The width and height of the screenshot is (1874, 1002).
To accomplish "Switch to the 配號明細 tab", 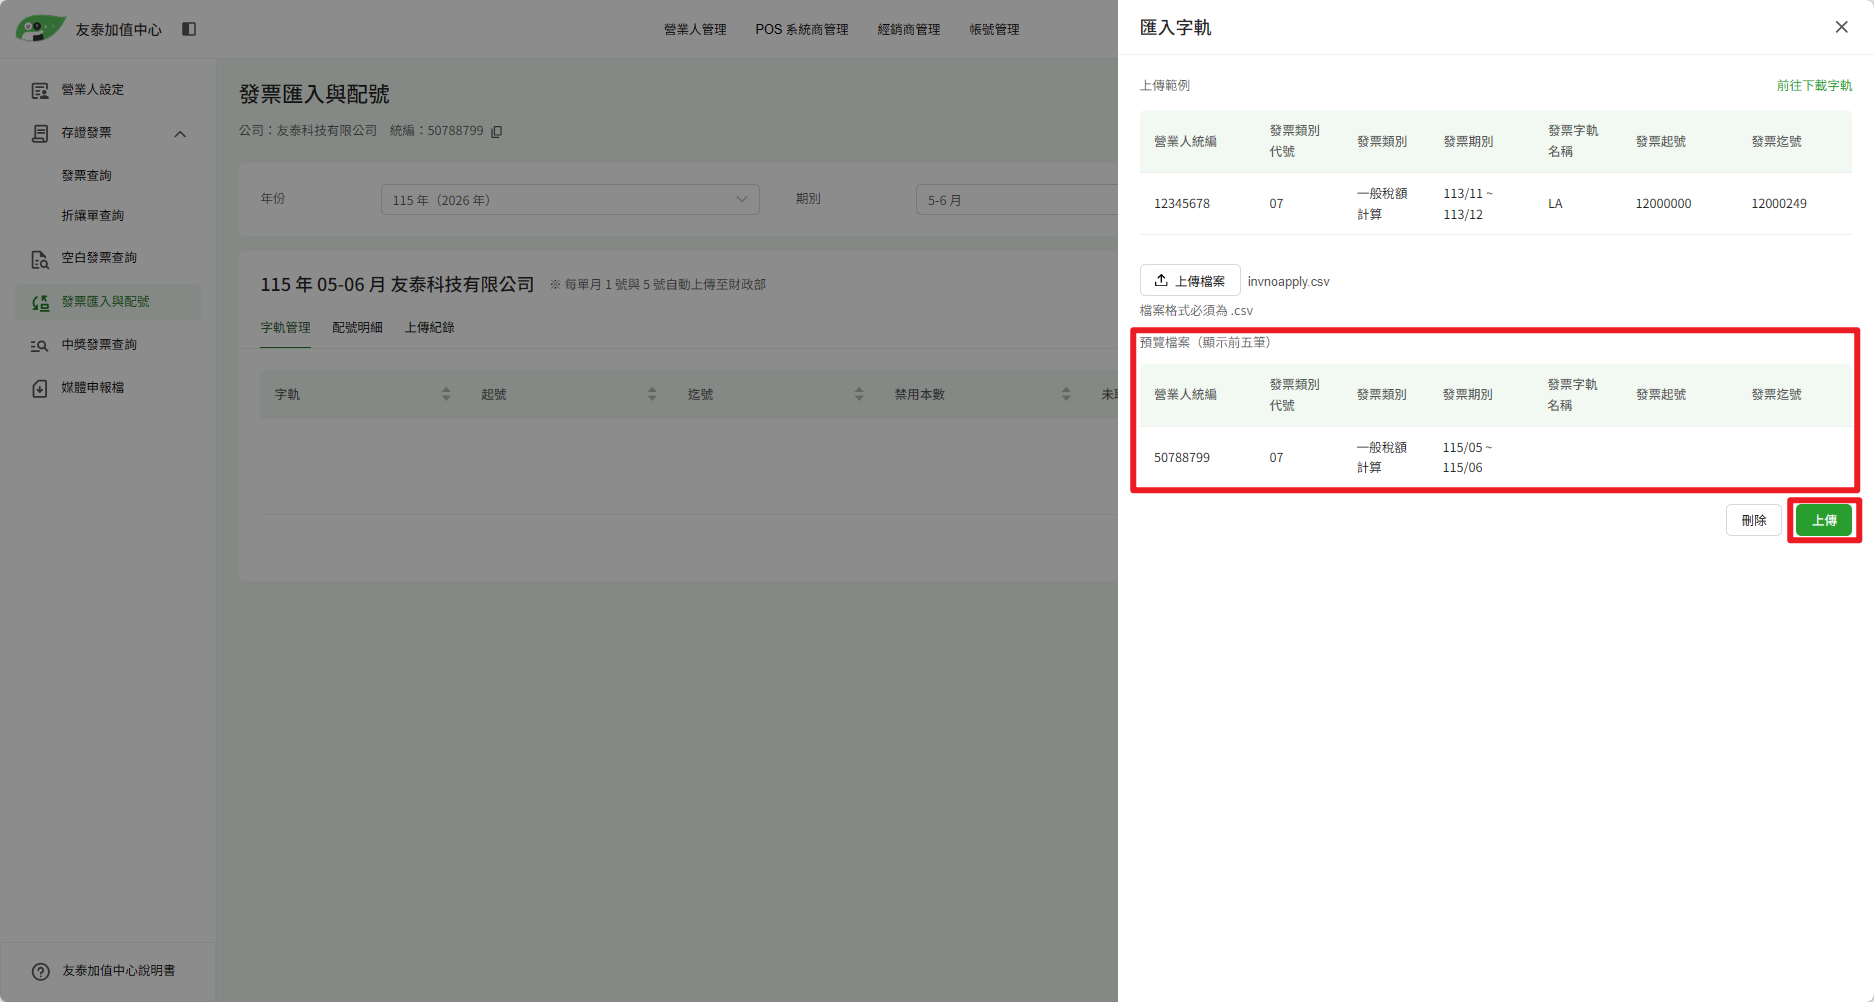I will point(357,328).
